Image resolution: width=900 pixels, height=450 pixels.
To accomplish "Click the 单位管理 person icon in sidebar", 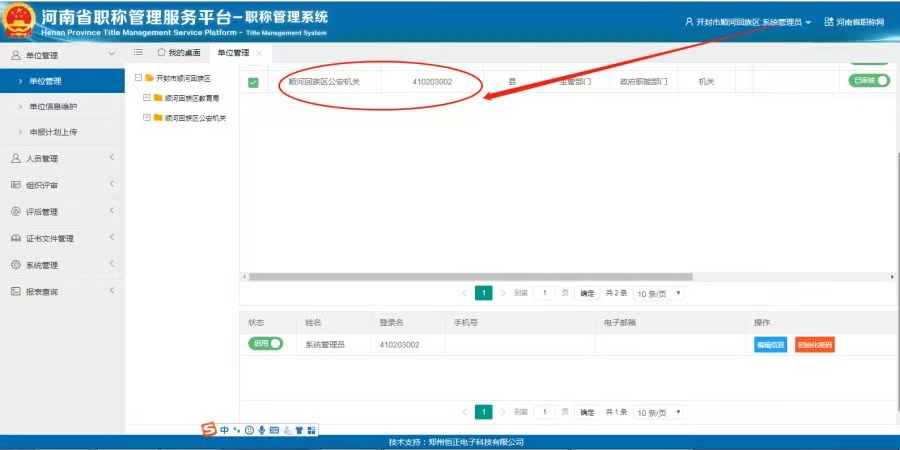I will [15, 55].
